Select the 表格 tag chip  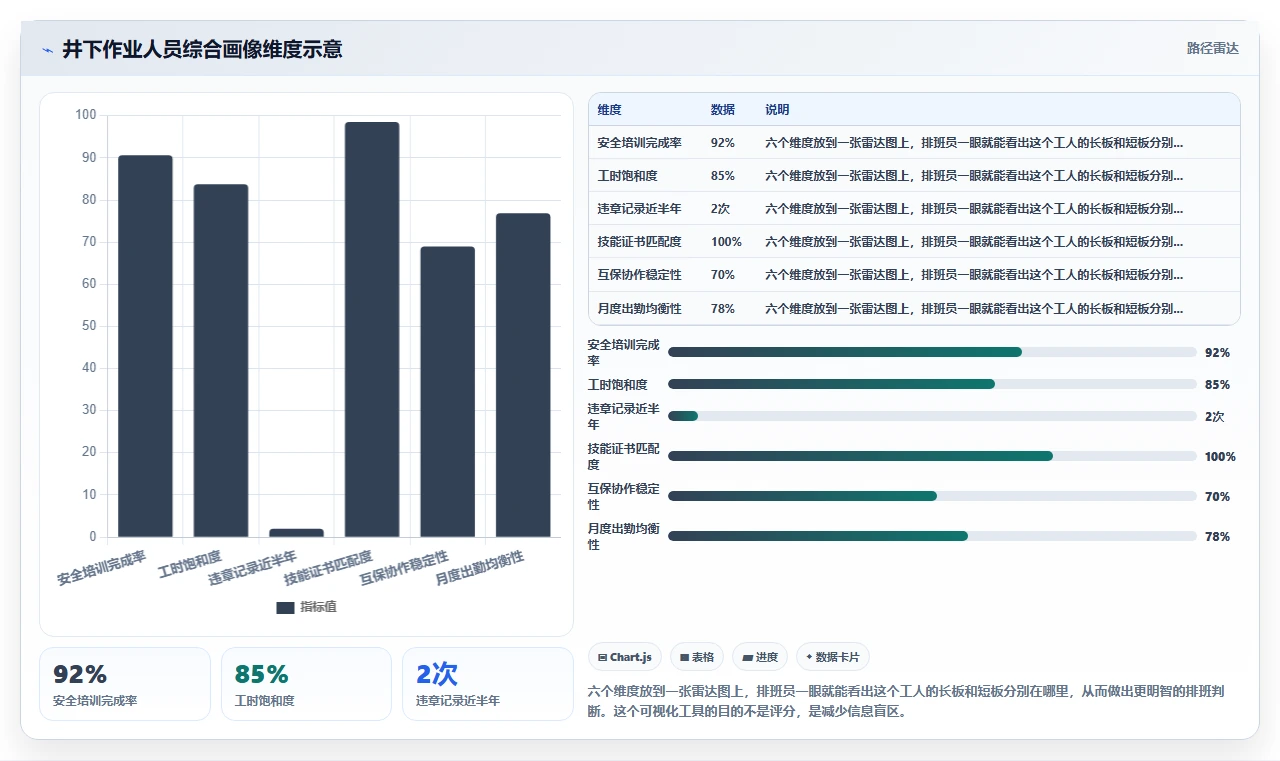(696, 657)
